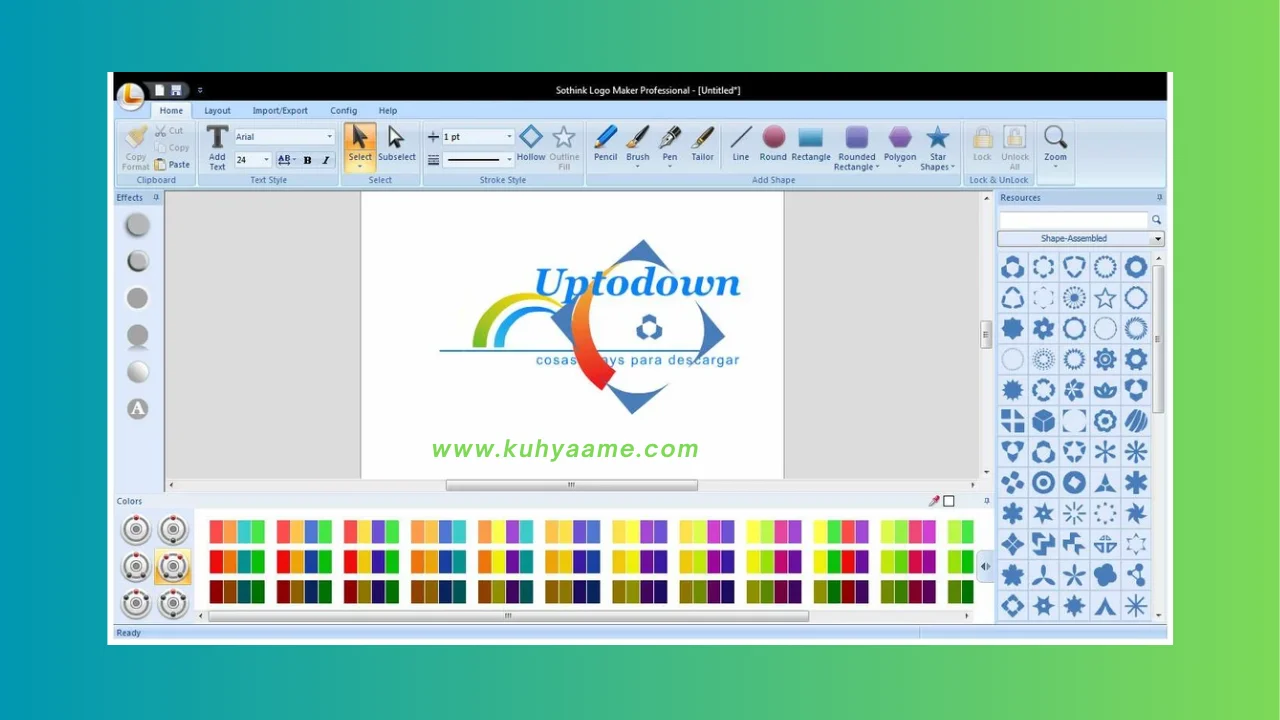Click the horizontal canvas scrollbar thumb

coord(572,485)
